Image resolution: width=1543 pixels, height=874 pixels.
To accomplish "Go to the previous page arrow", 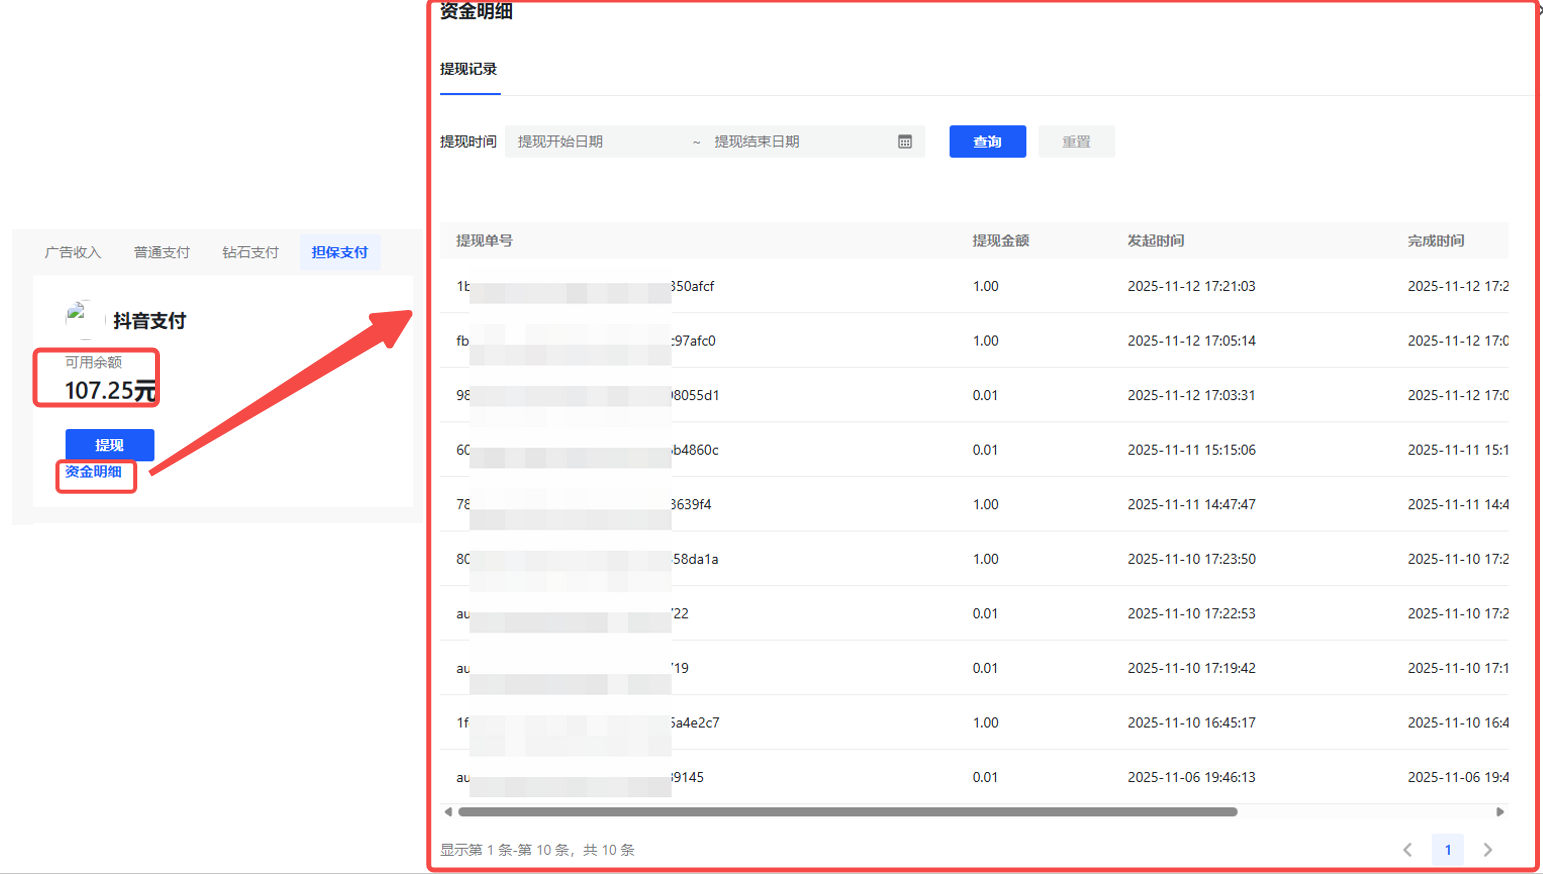I will pyautogui.click(x=1407, y=850).
